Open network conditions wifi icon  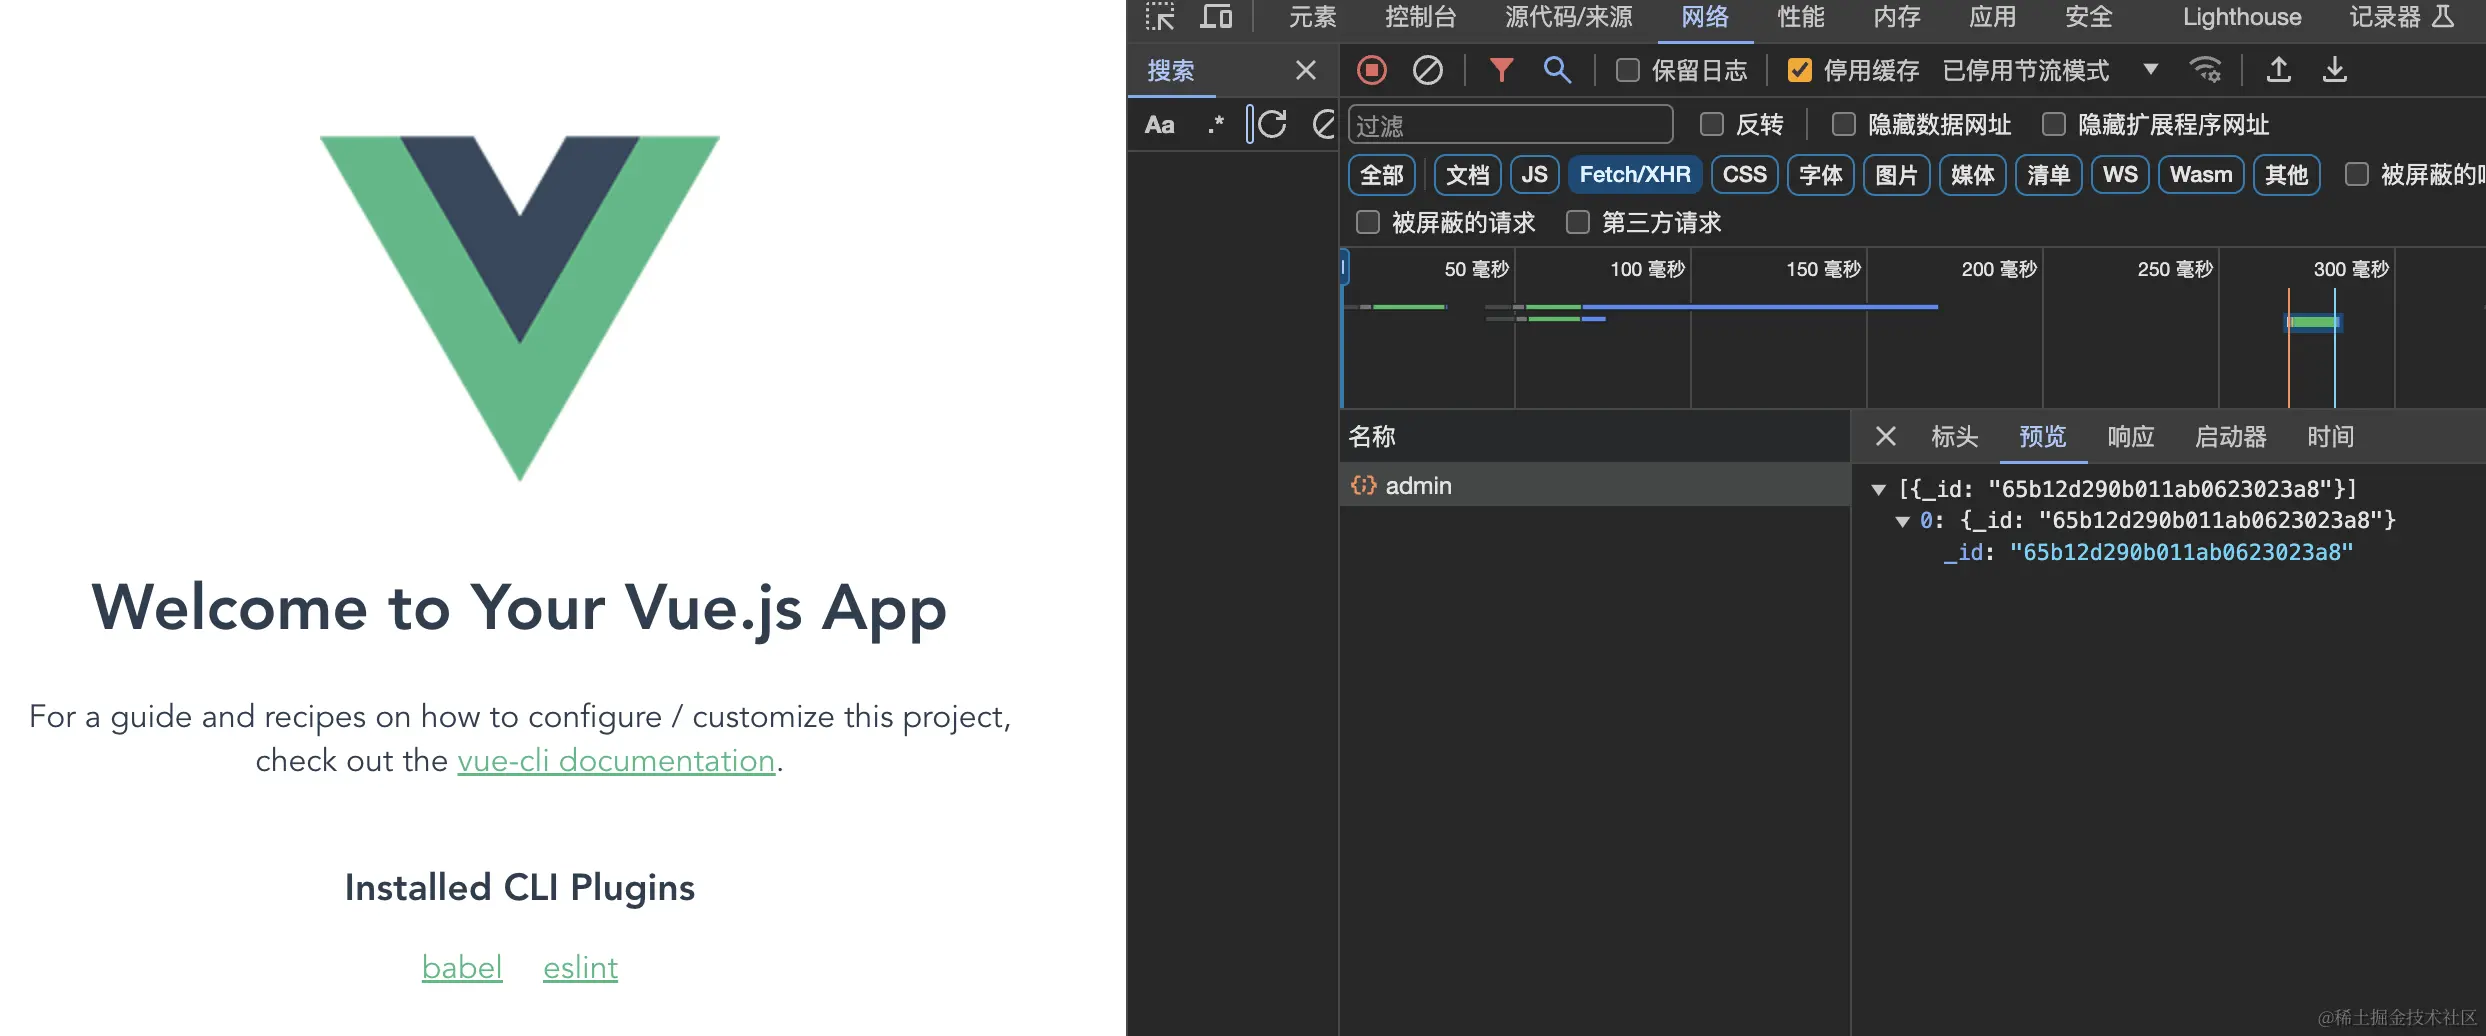[x=2205, y=70]
